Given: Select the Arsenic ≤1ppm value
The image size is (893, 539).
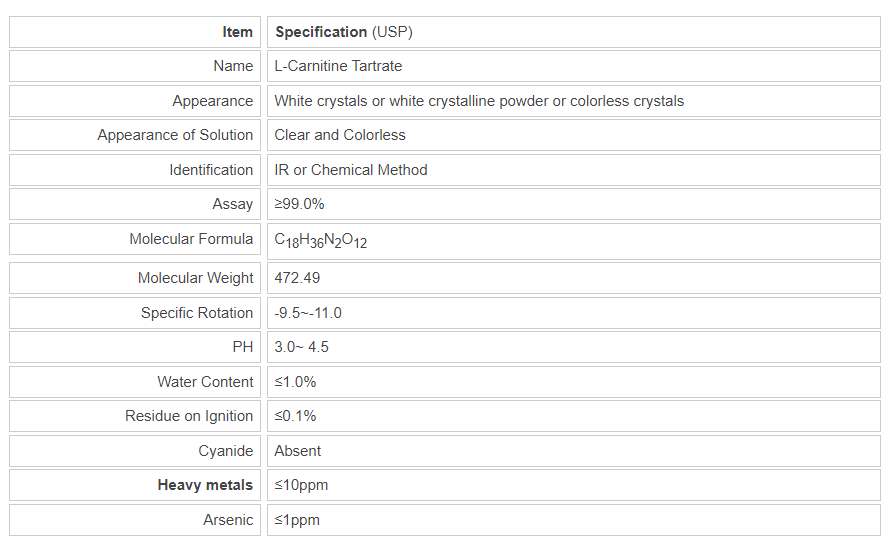Looking at the screenshot, I should click(x=297, y=520).
